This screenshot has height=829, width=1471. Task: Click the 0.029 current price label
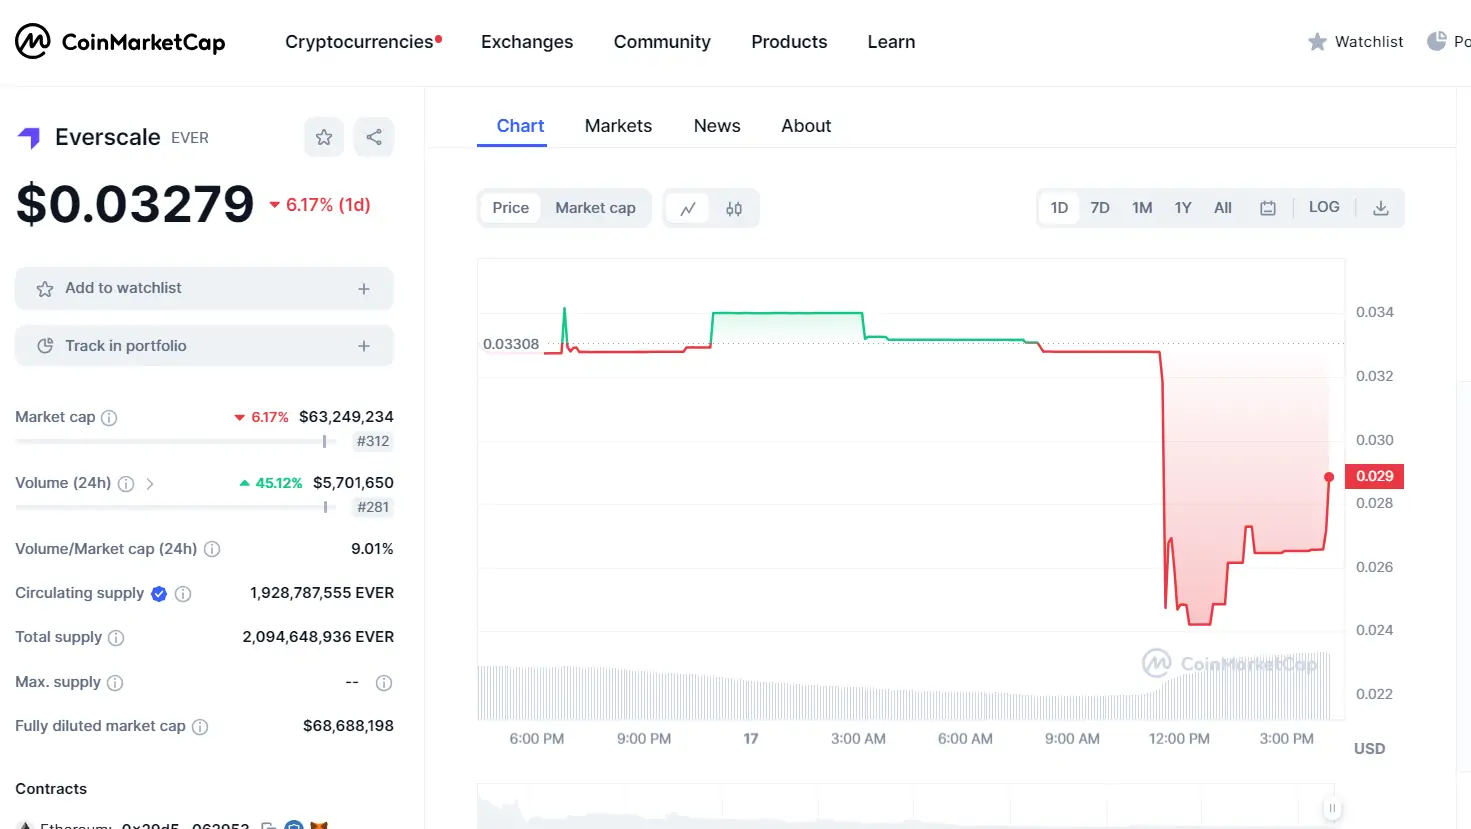coord(1374,476)
